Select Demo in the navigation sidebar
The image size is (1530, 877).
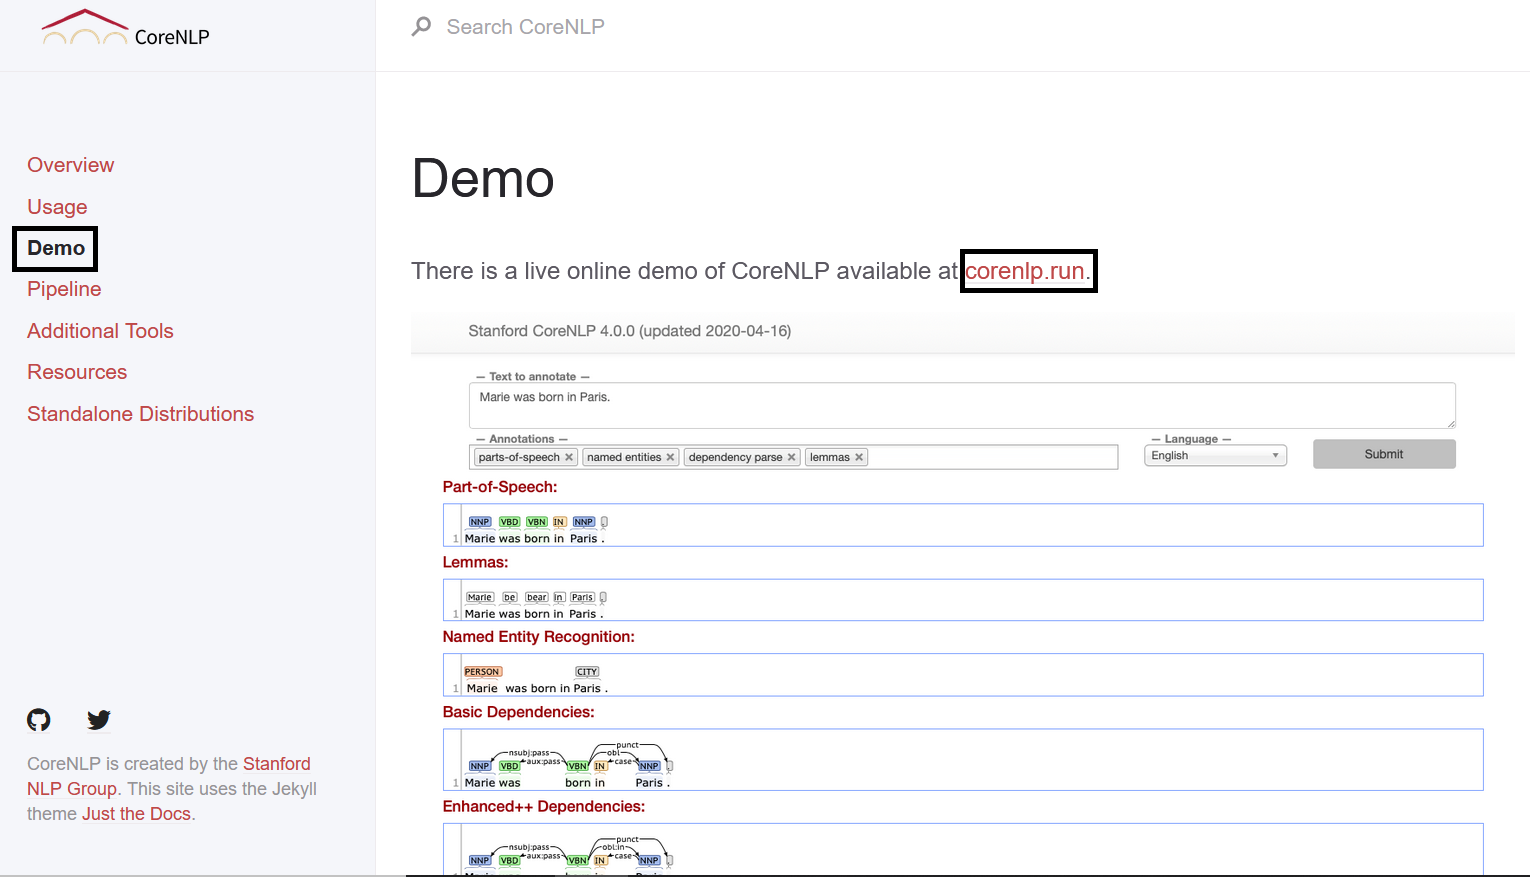[55, 248]
